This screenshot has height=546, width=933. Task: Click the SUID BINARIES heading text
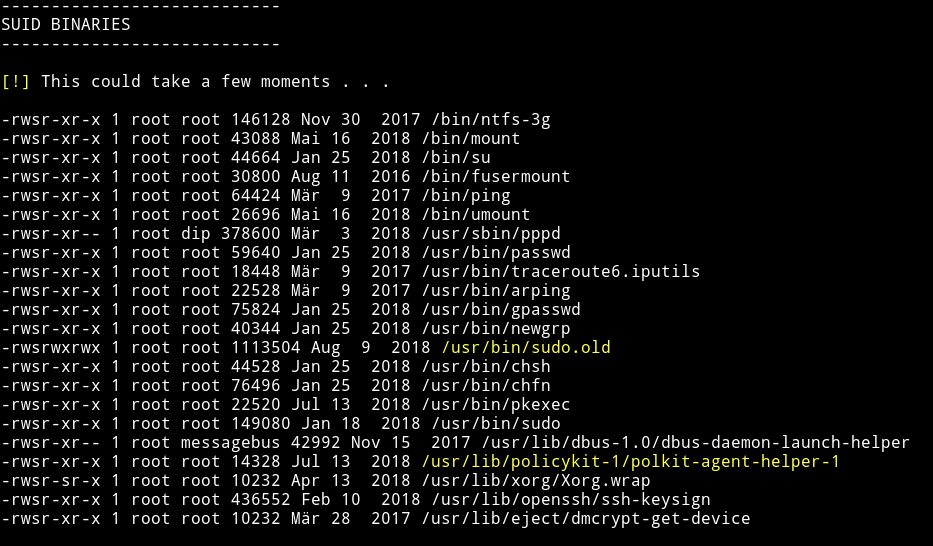(x=66, y=24)
